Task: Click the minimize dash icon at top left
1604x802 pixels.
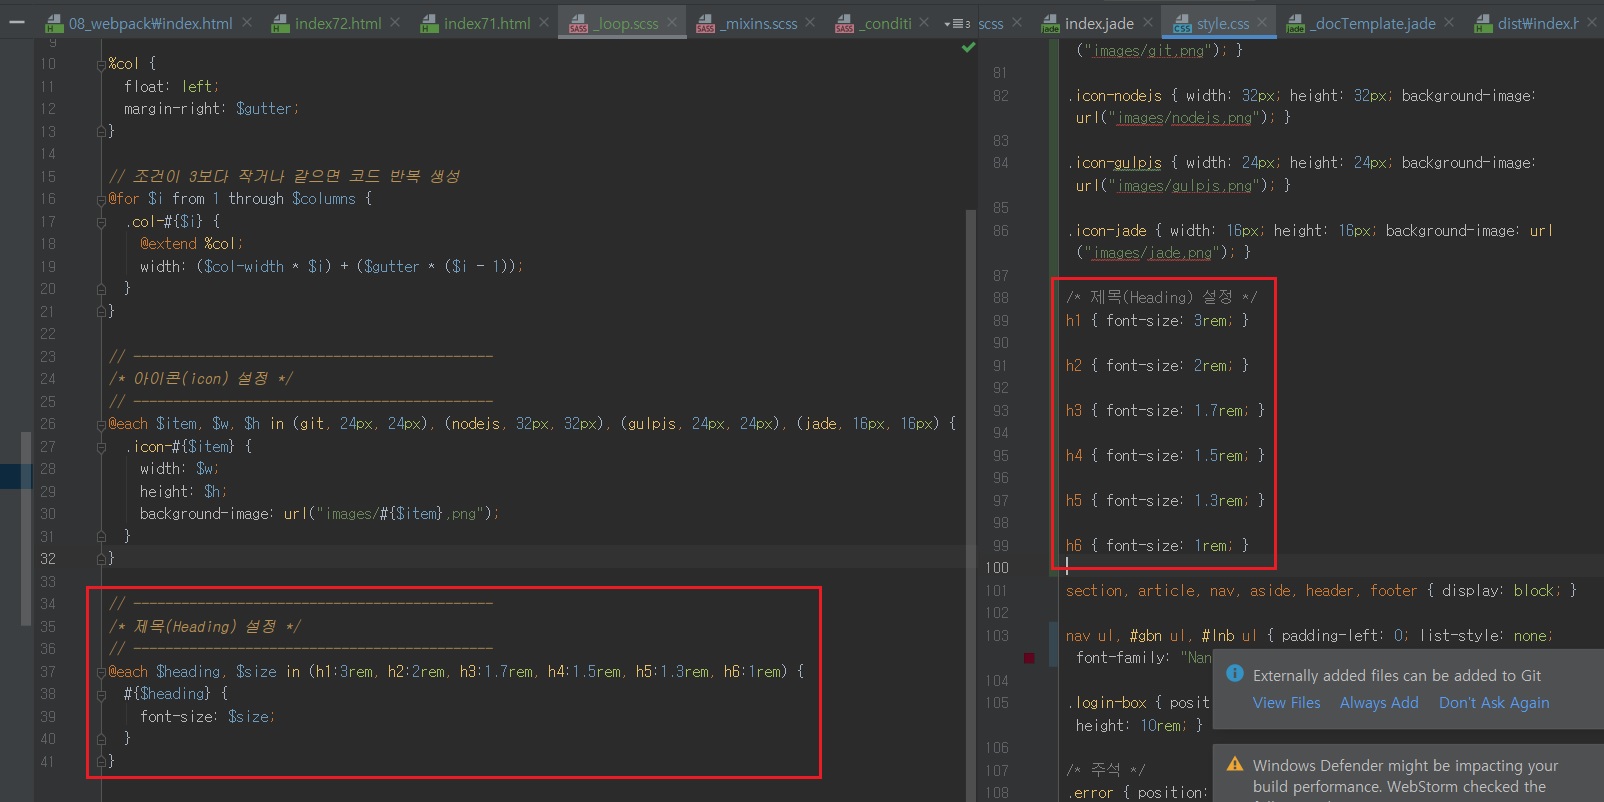Action: pos(16,21)
